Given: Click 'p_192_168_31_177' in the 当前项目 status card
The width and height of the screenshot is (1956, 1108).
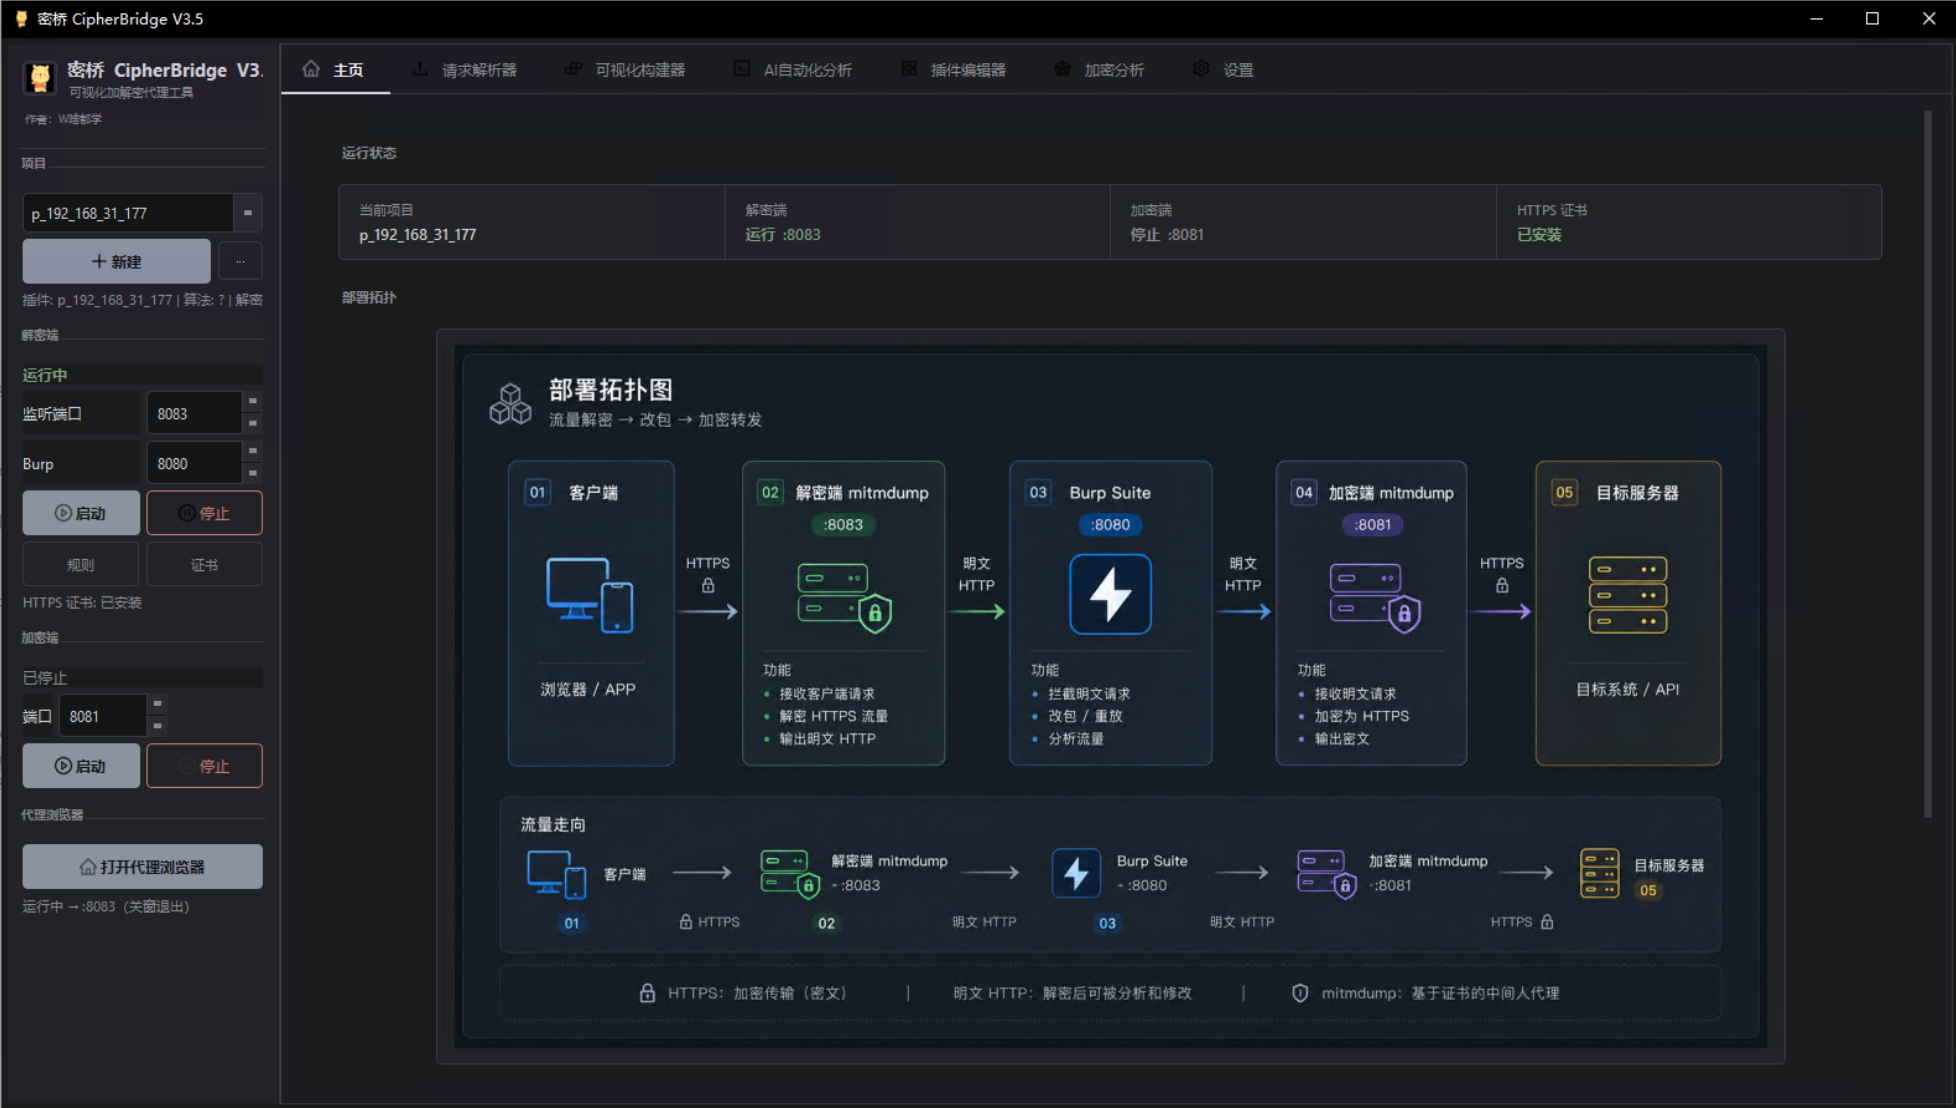Looking at the screenshot, I should (x=418, y=235).
